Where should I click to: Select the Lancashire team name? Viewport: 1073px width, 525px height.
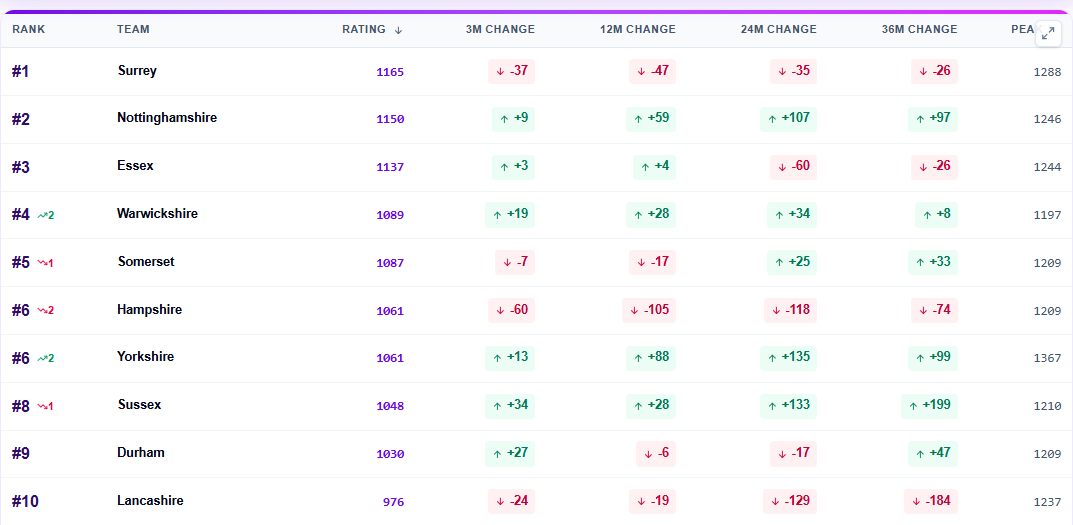point(151,500)
